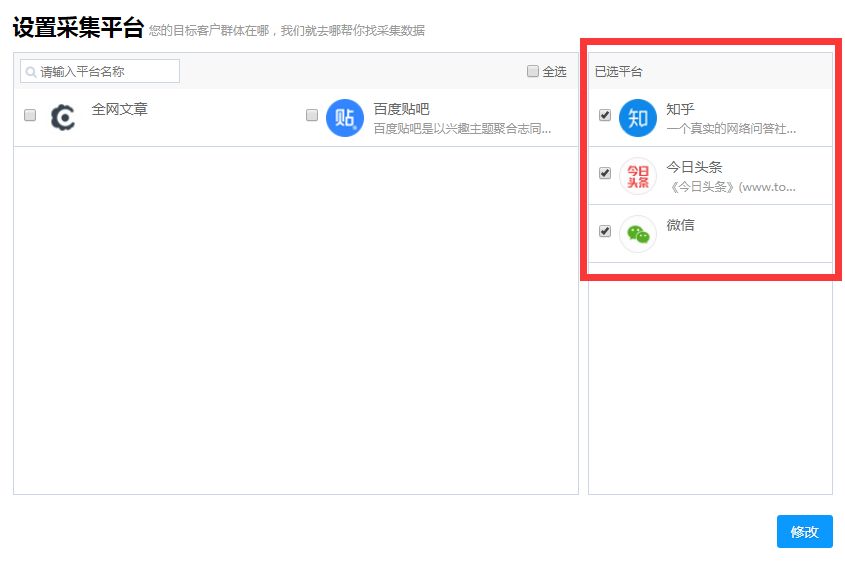This screenshot has height=563, width=845.
Task: Click the 今日头条 title text
Action: (694, 167)
